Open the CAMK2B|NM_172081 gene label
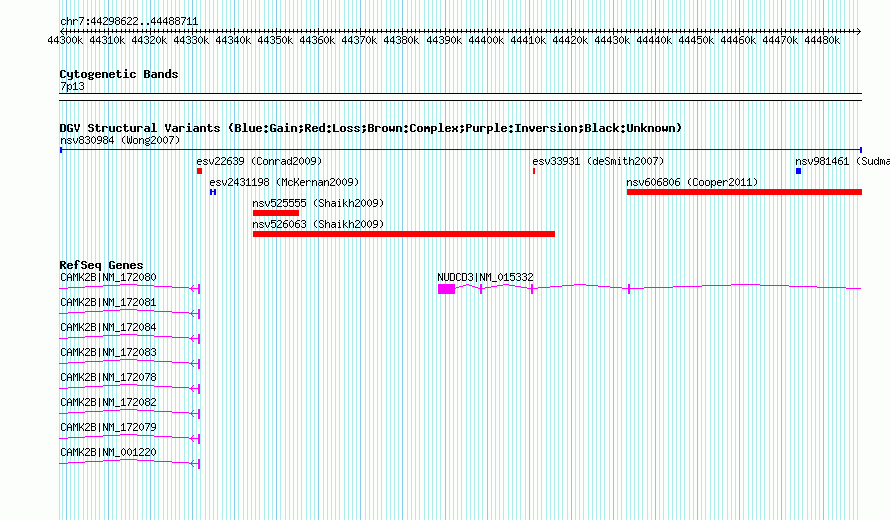890x520 pixels. 108,302
